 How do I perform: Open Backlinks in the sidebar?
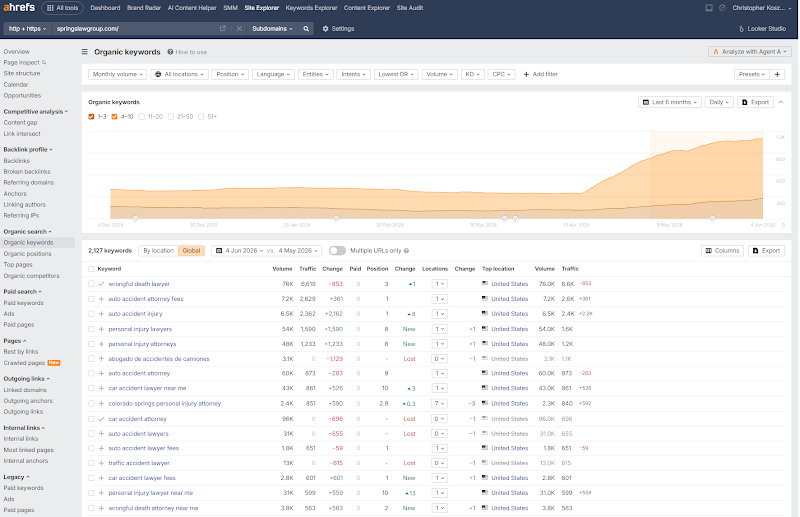17,161
